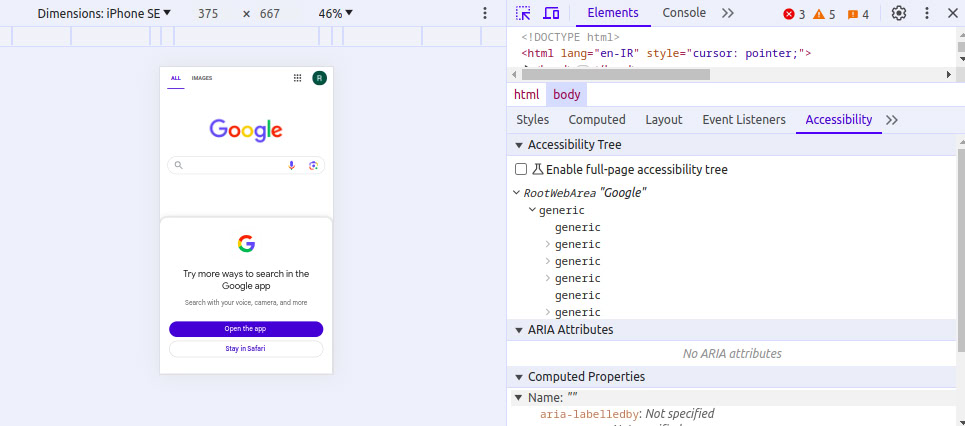Click the full-page tree experiment flask icon
The width and height of the screenshot is (965, 426).
[x=538, y=169]
